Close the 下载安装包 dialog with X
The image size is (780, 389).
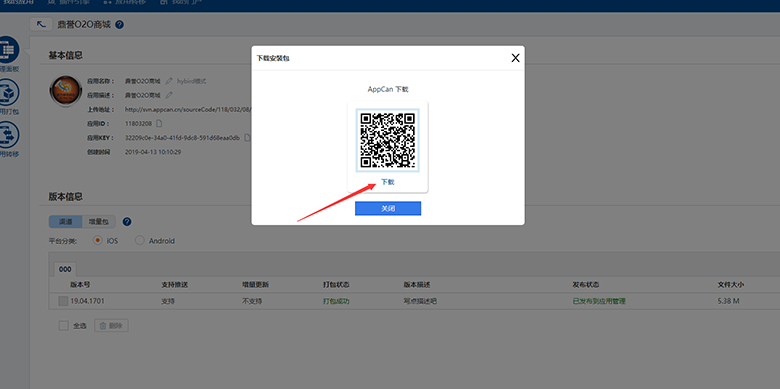(515, 58)
